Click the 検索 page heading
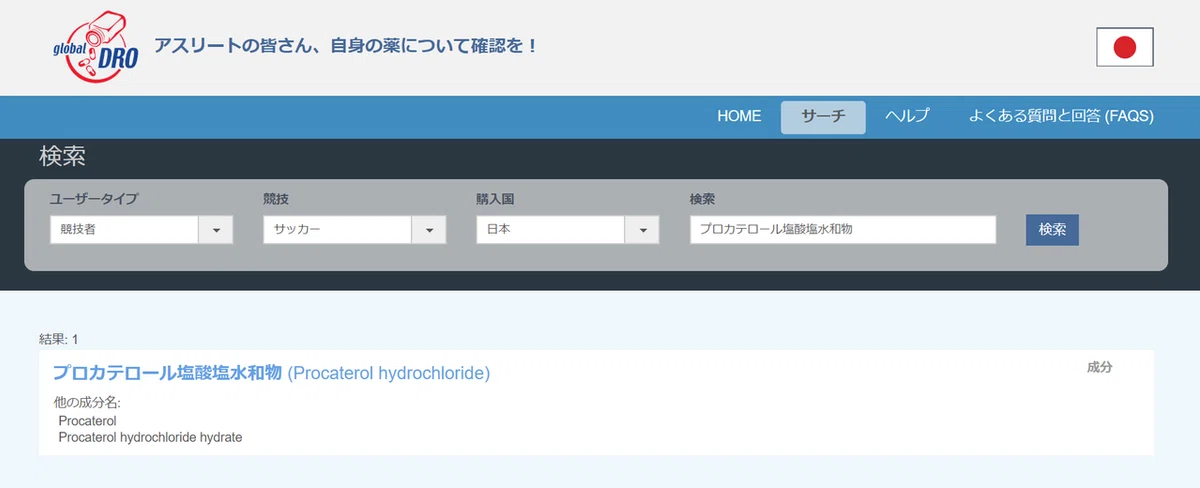This screenshot has height=488, width=1200. click(x=62, y=157)
